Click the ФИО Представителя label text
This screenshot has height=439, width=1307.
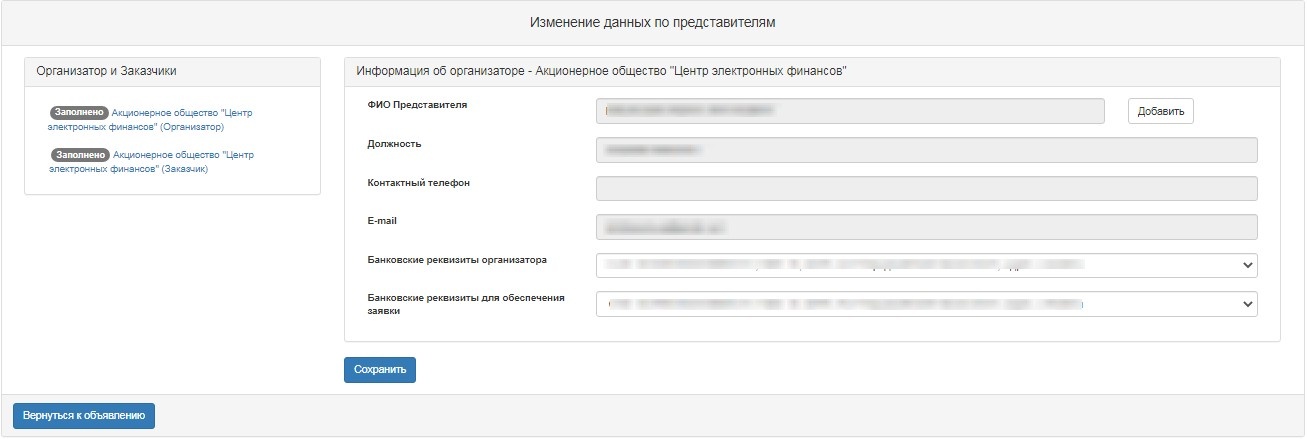(418, 105)
